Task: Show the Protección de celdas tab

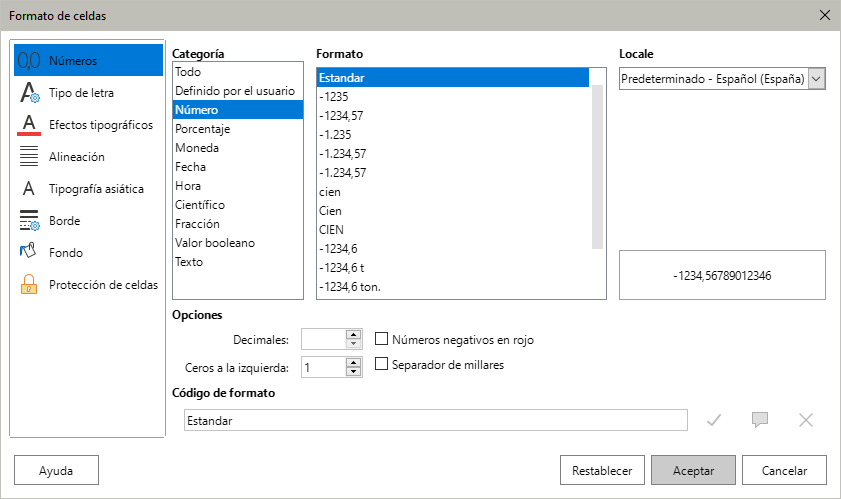Action: [x=88, y=284]
